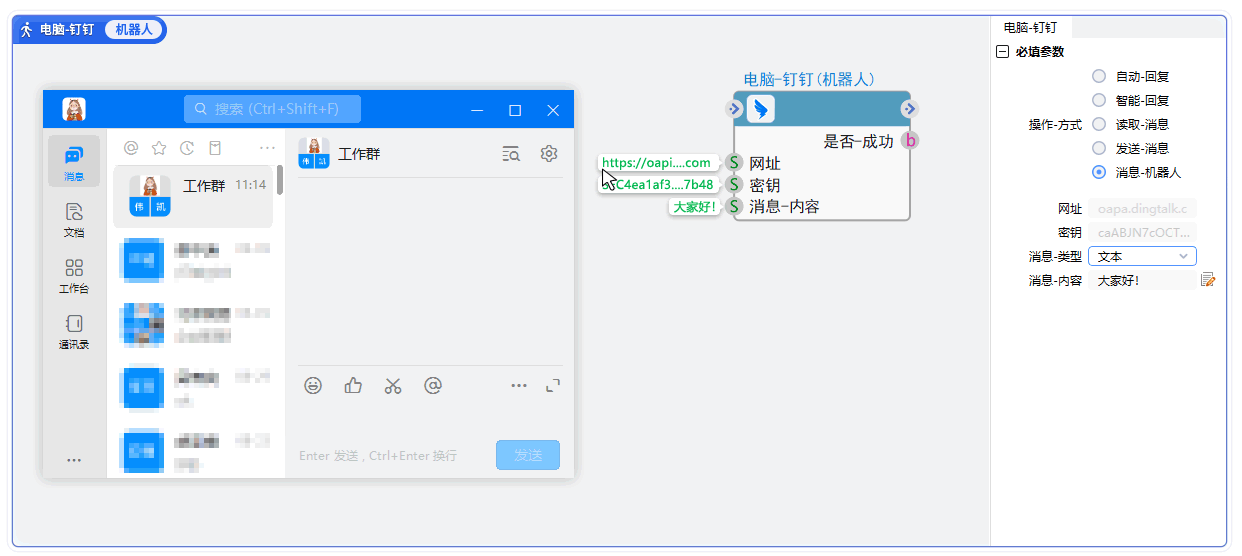Switch to the 电脑-钉钉 properties tab
This screenshot has height=556, width=1242.
[x=1030, y=28]
